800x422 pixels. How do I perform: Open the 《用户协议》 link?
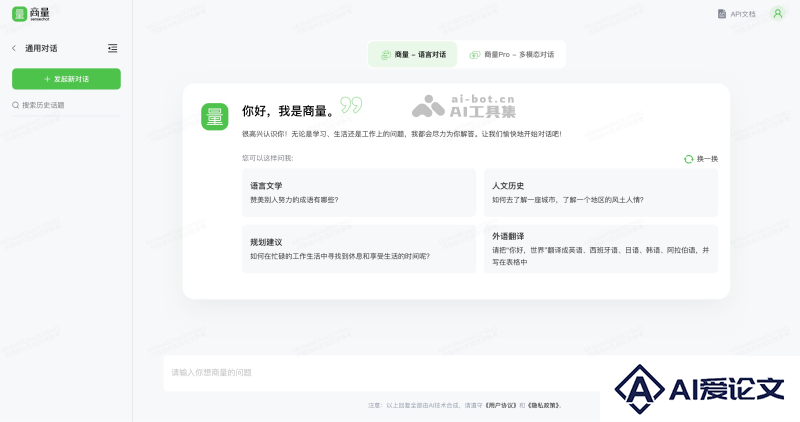point(500,406)
